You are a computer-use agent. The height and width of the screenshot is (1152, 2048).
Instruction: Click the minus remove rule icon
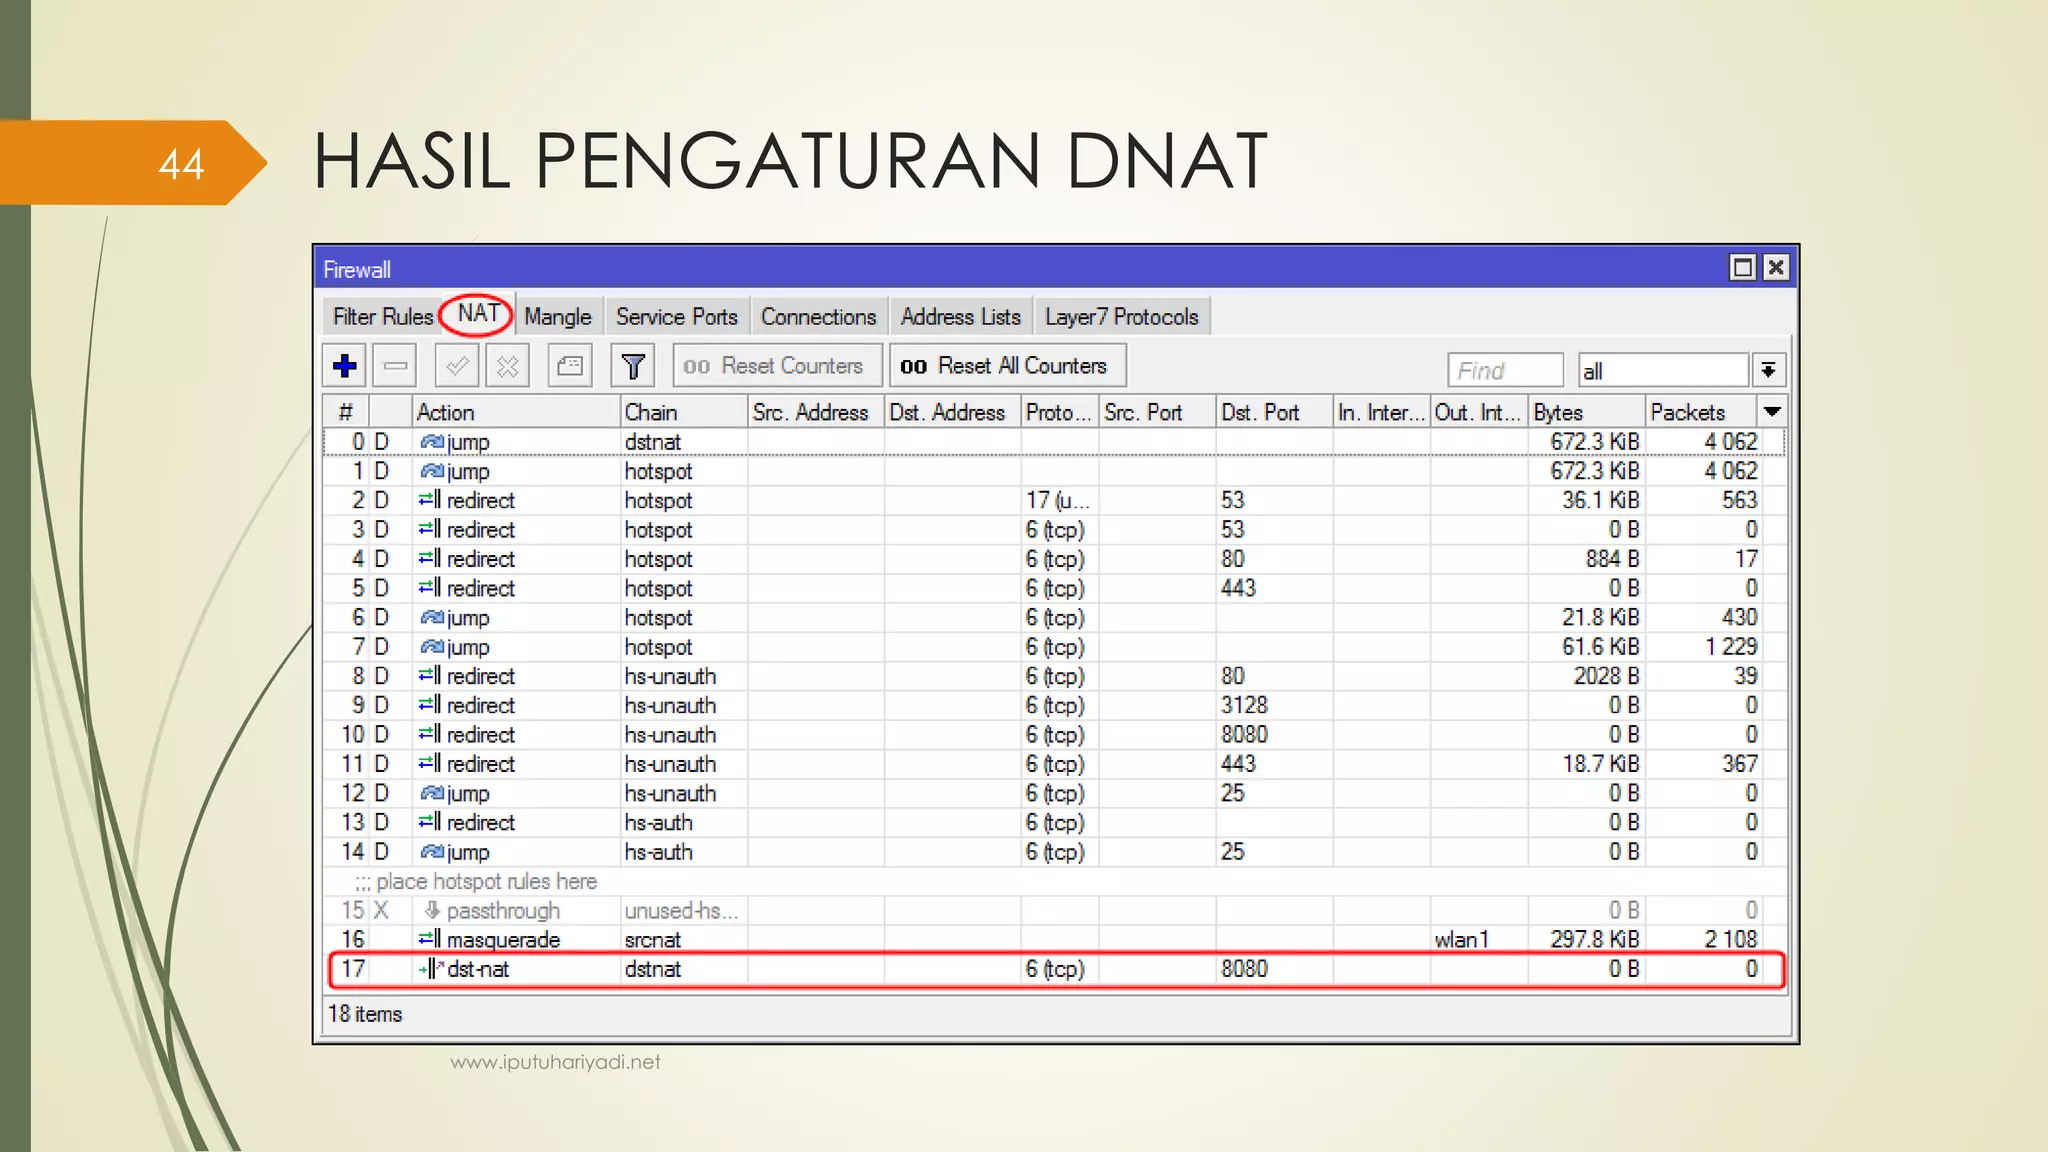point(395,366)
